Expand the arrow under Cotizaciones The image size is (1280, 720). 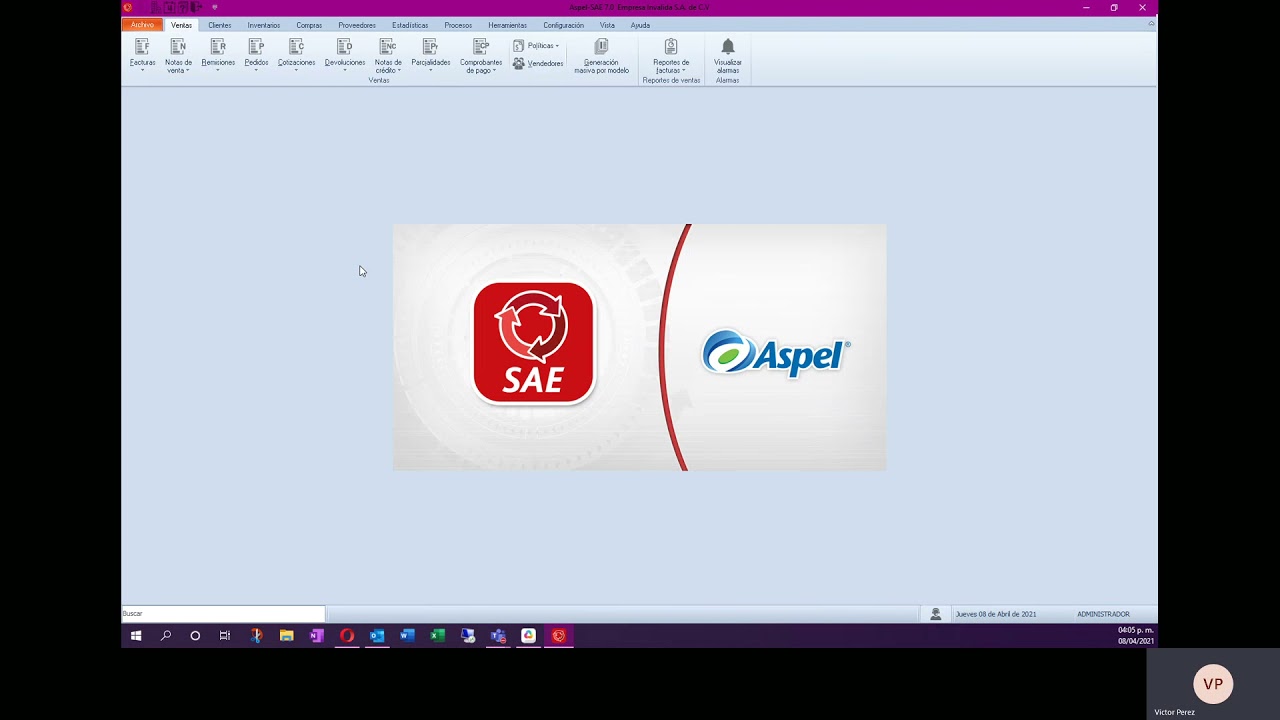[x=296, y=70]
